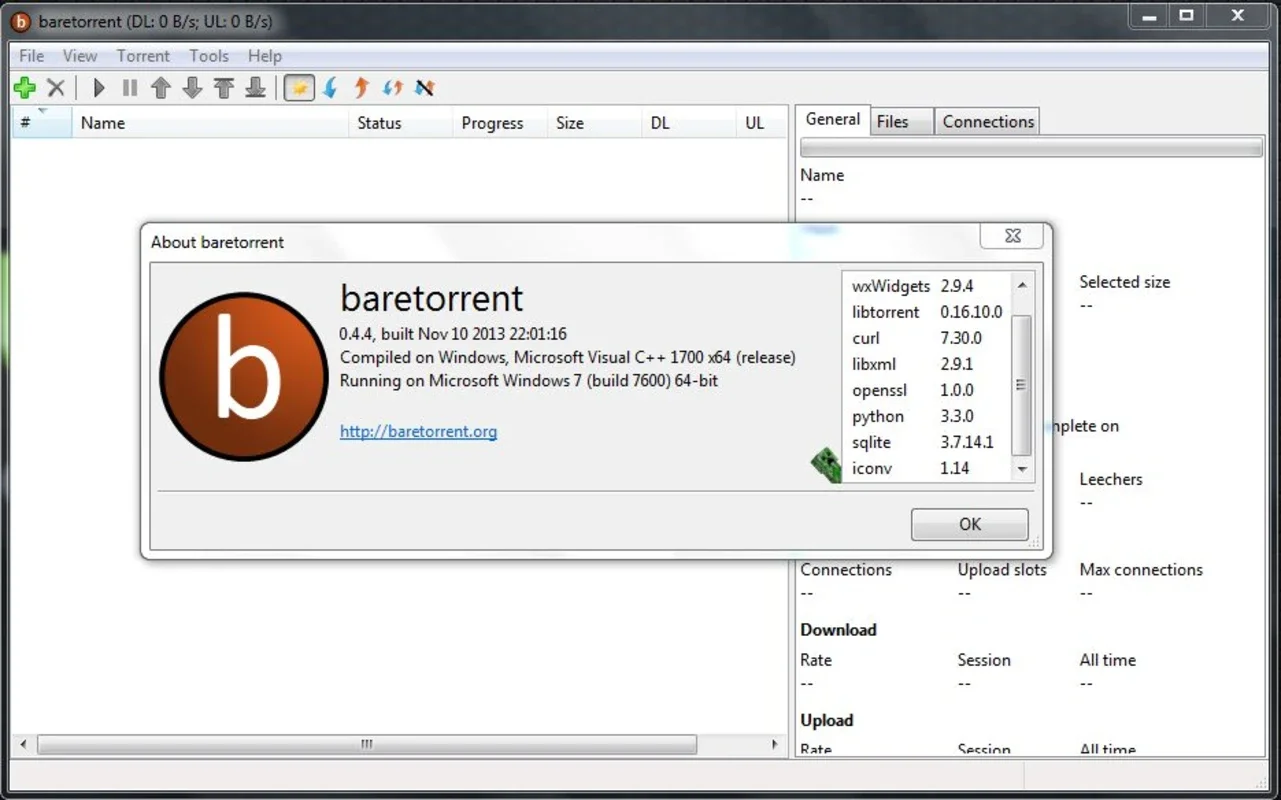
Task: Click the crossed-out arrows inactive filter icon
Action: [x=424, y=88]
